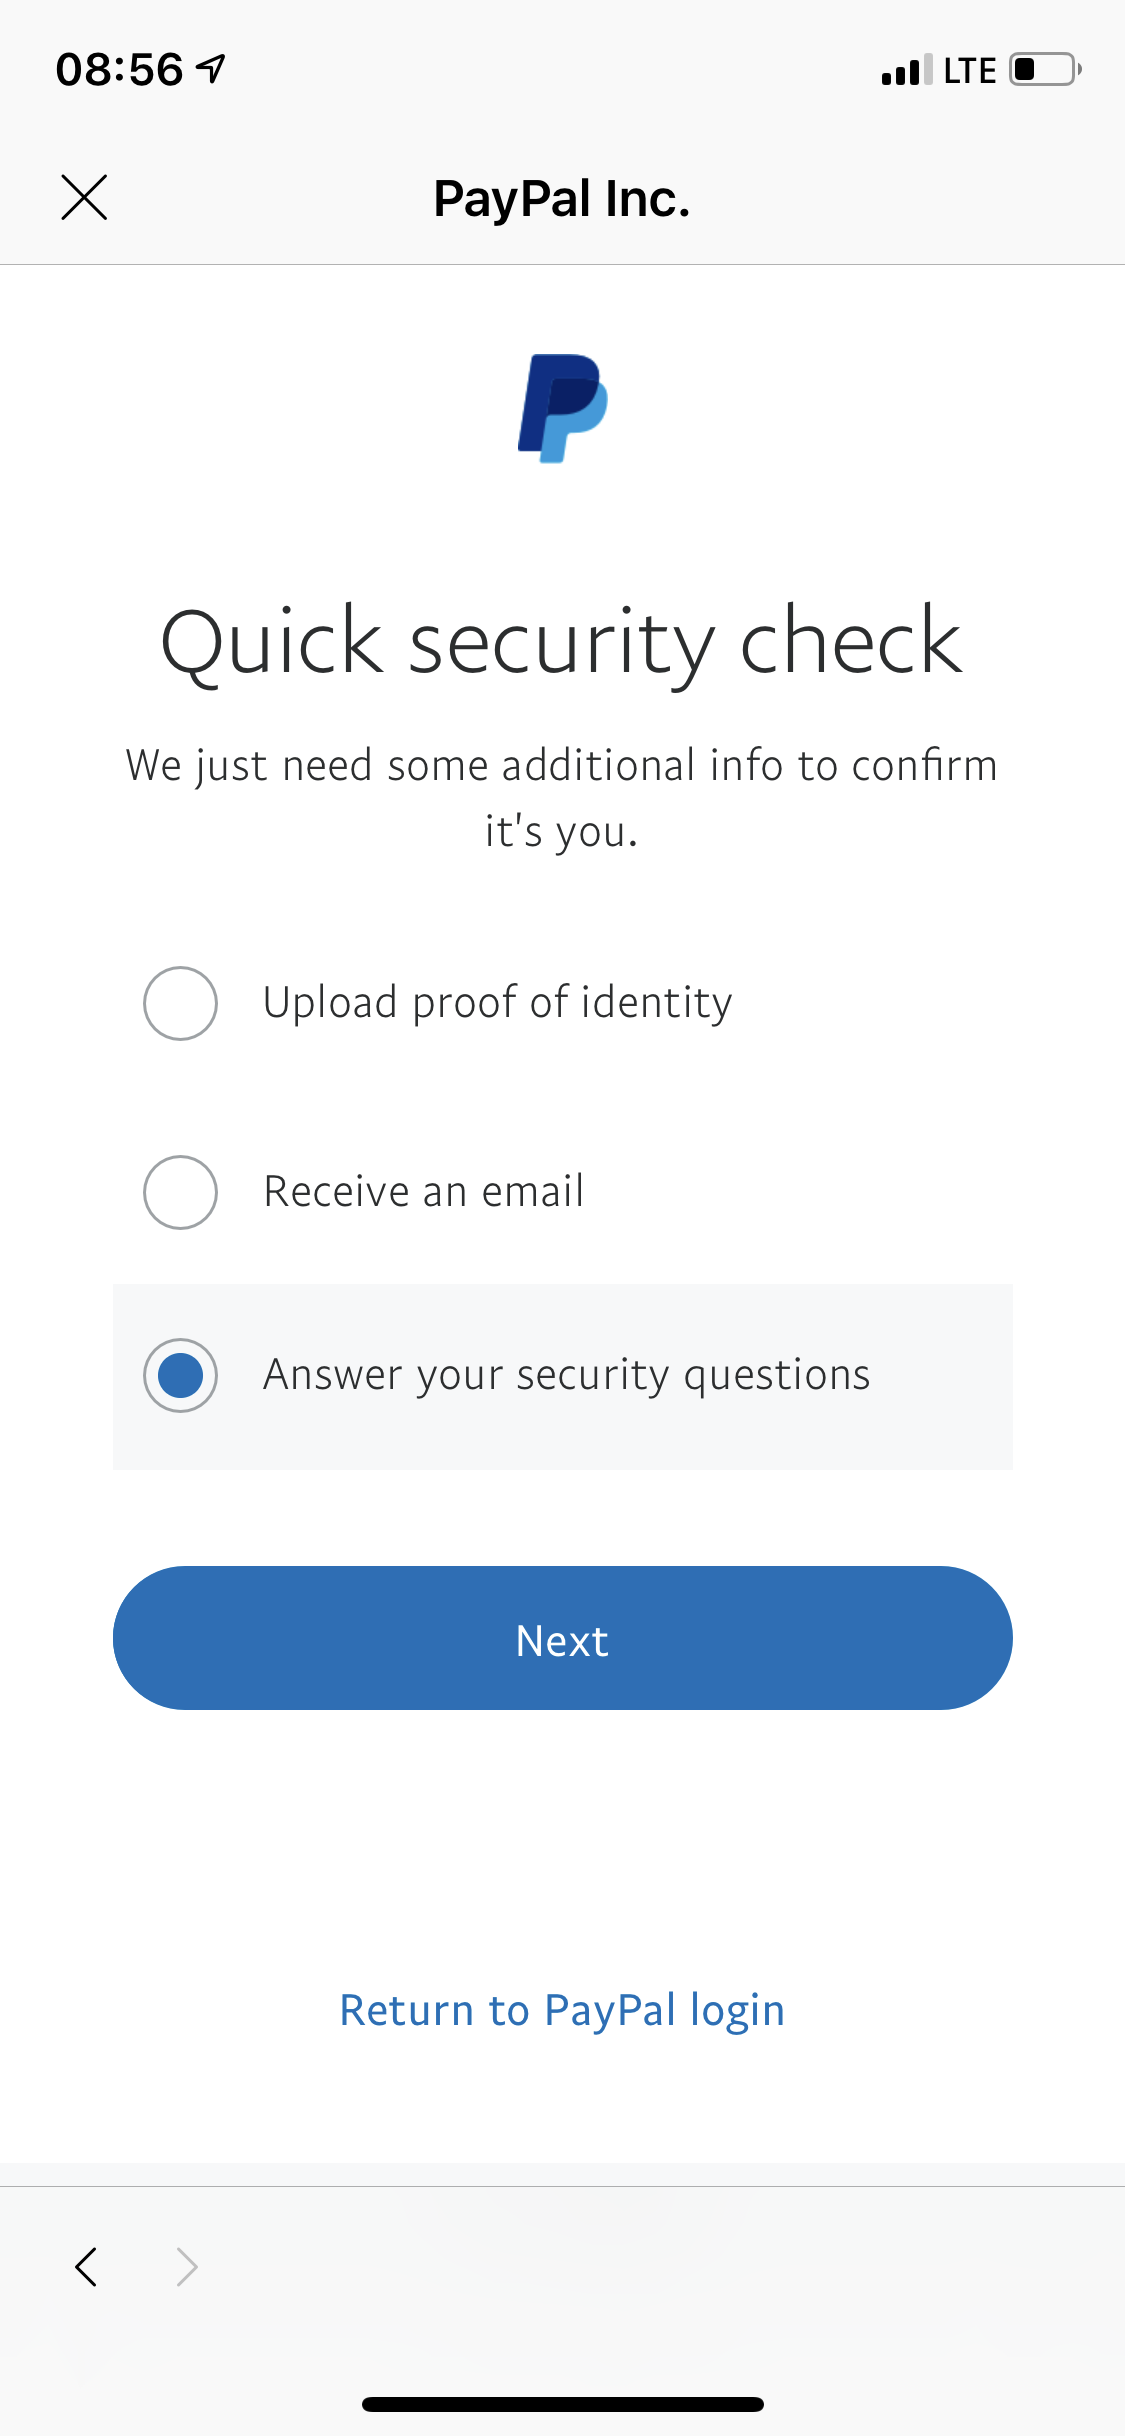
Task: Tap the location arrow status icon
Action: tap(211, 69)
